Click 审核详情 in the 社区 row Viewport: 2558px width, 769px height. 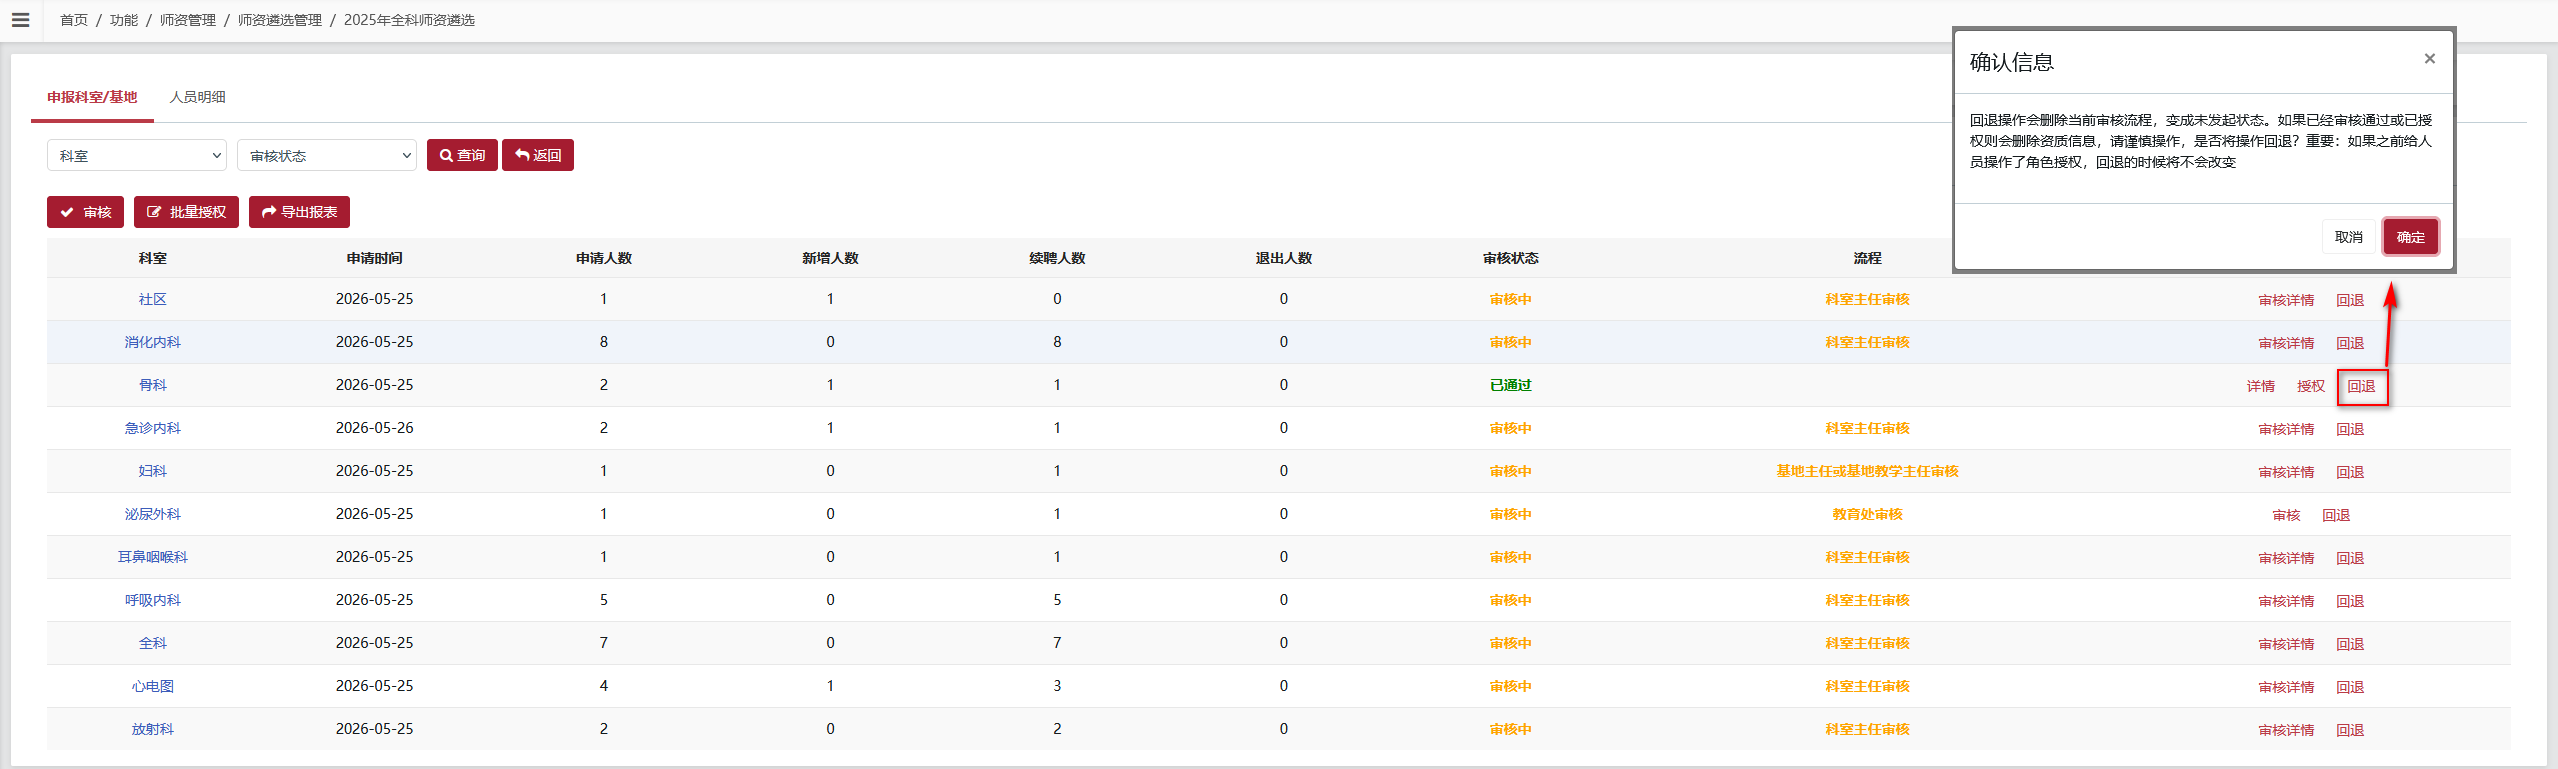click(2286, 300)
